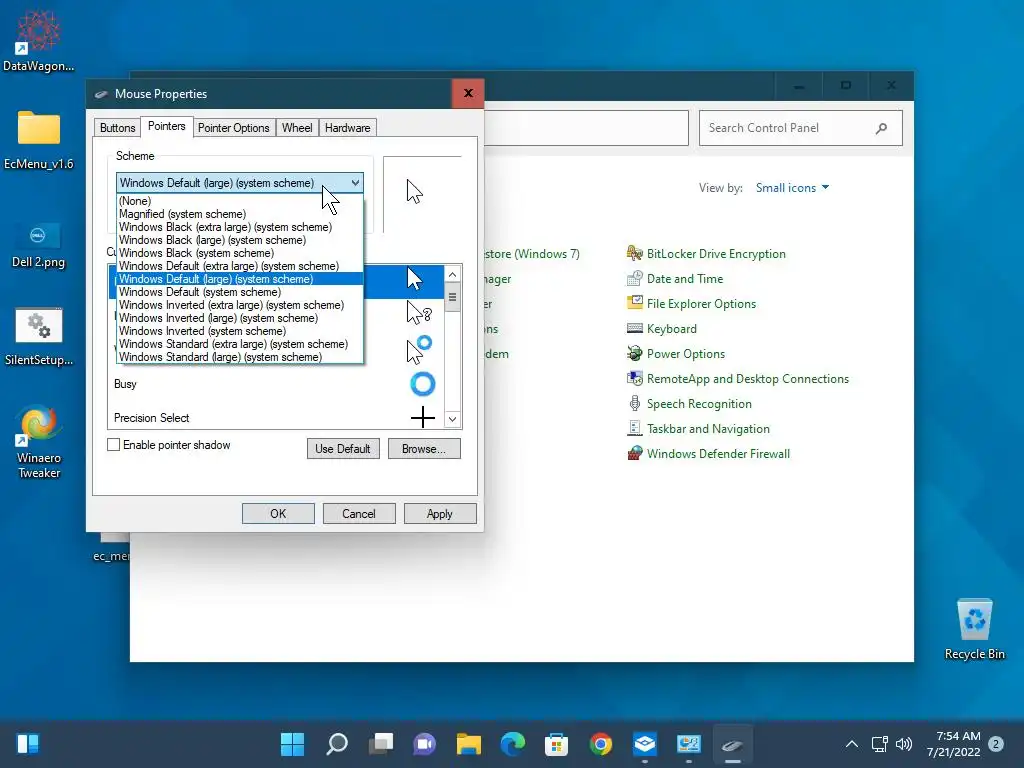Viewport: 1024px width, 768px height.
Task: Open the network icon in system tray
Action: coord(880,744)
